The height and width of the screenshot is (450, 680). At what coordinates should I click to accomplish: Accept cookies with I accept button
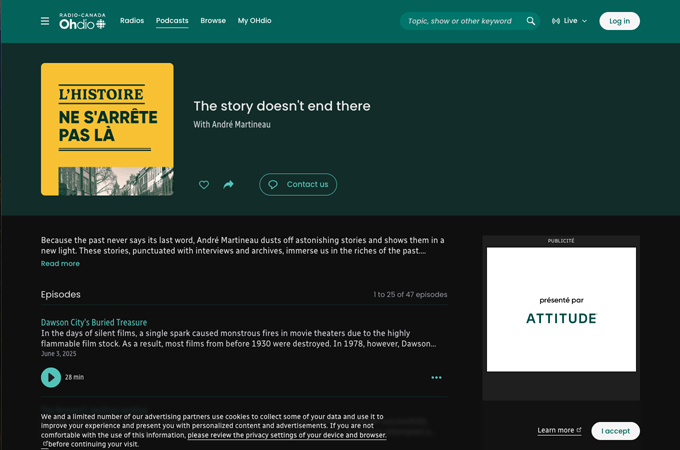(x=615, y=431)
